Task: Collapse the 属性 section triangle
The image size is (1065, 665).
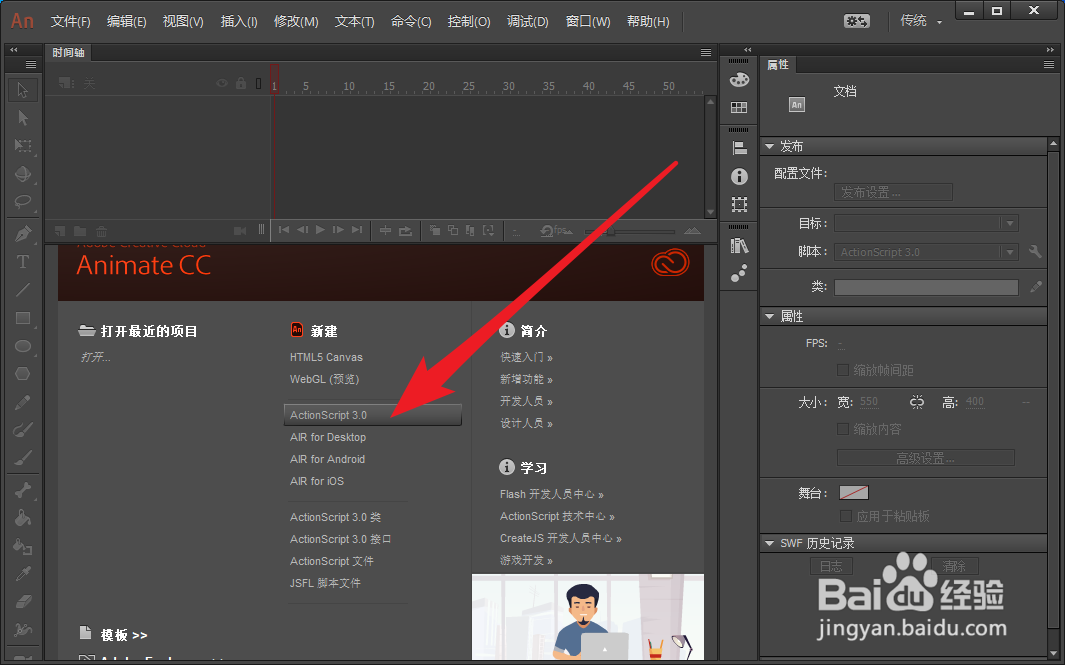Action: 770,316
